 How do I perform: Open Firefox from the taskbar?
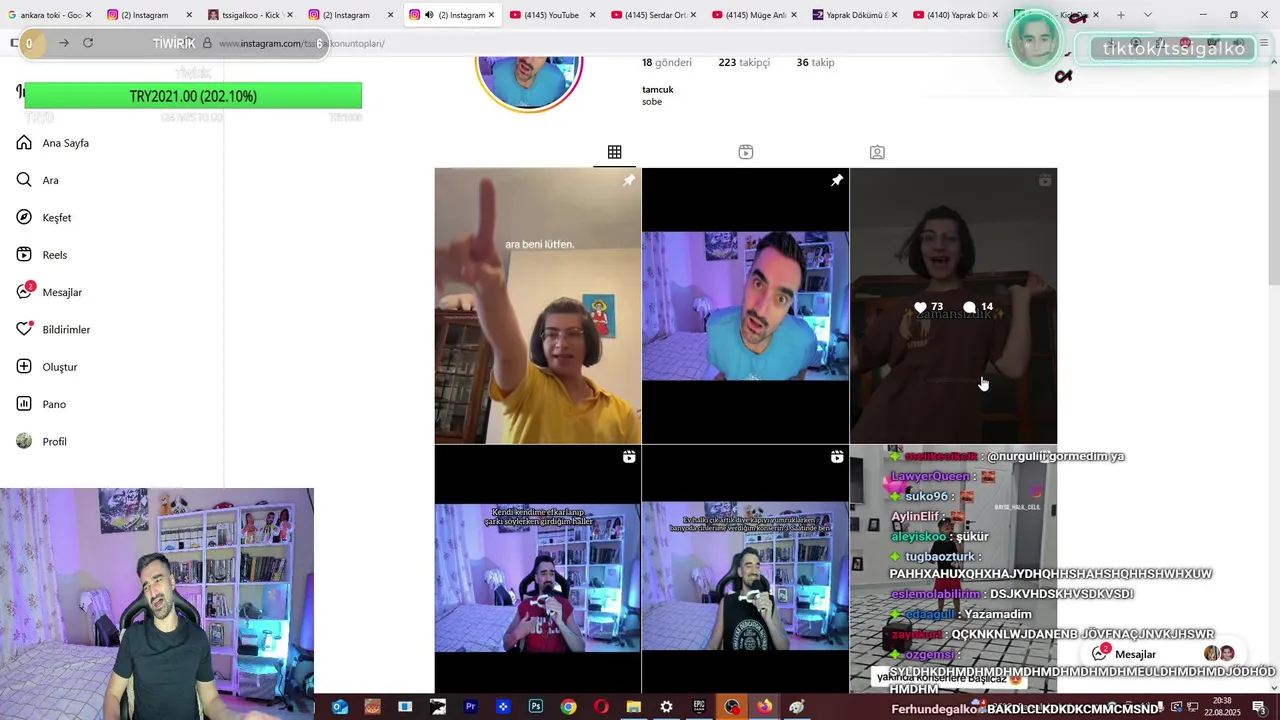pos(764,707)
